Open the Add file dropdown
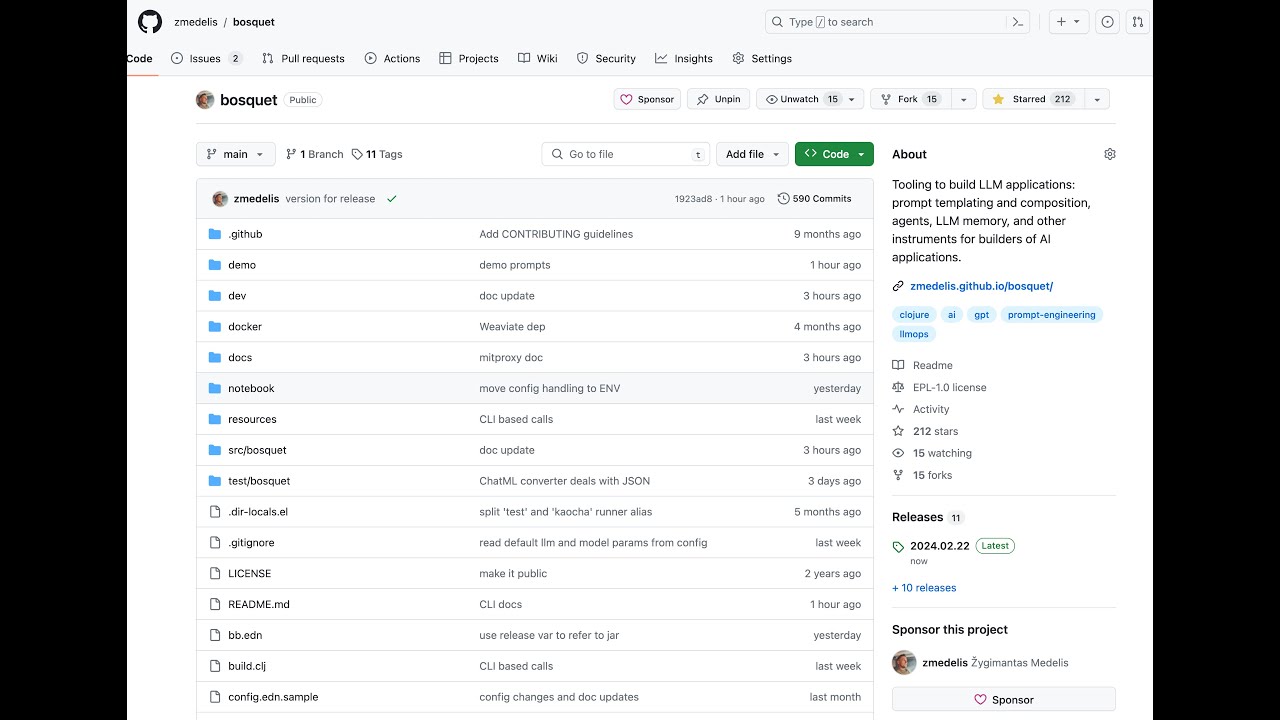Viewport: 1280px width, 720px height. 752,154
